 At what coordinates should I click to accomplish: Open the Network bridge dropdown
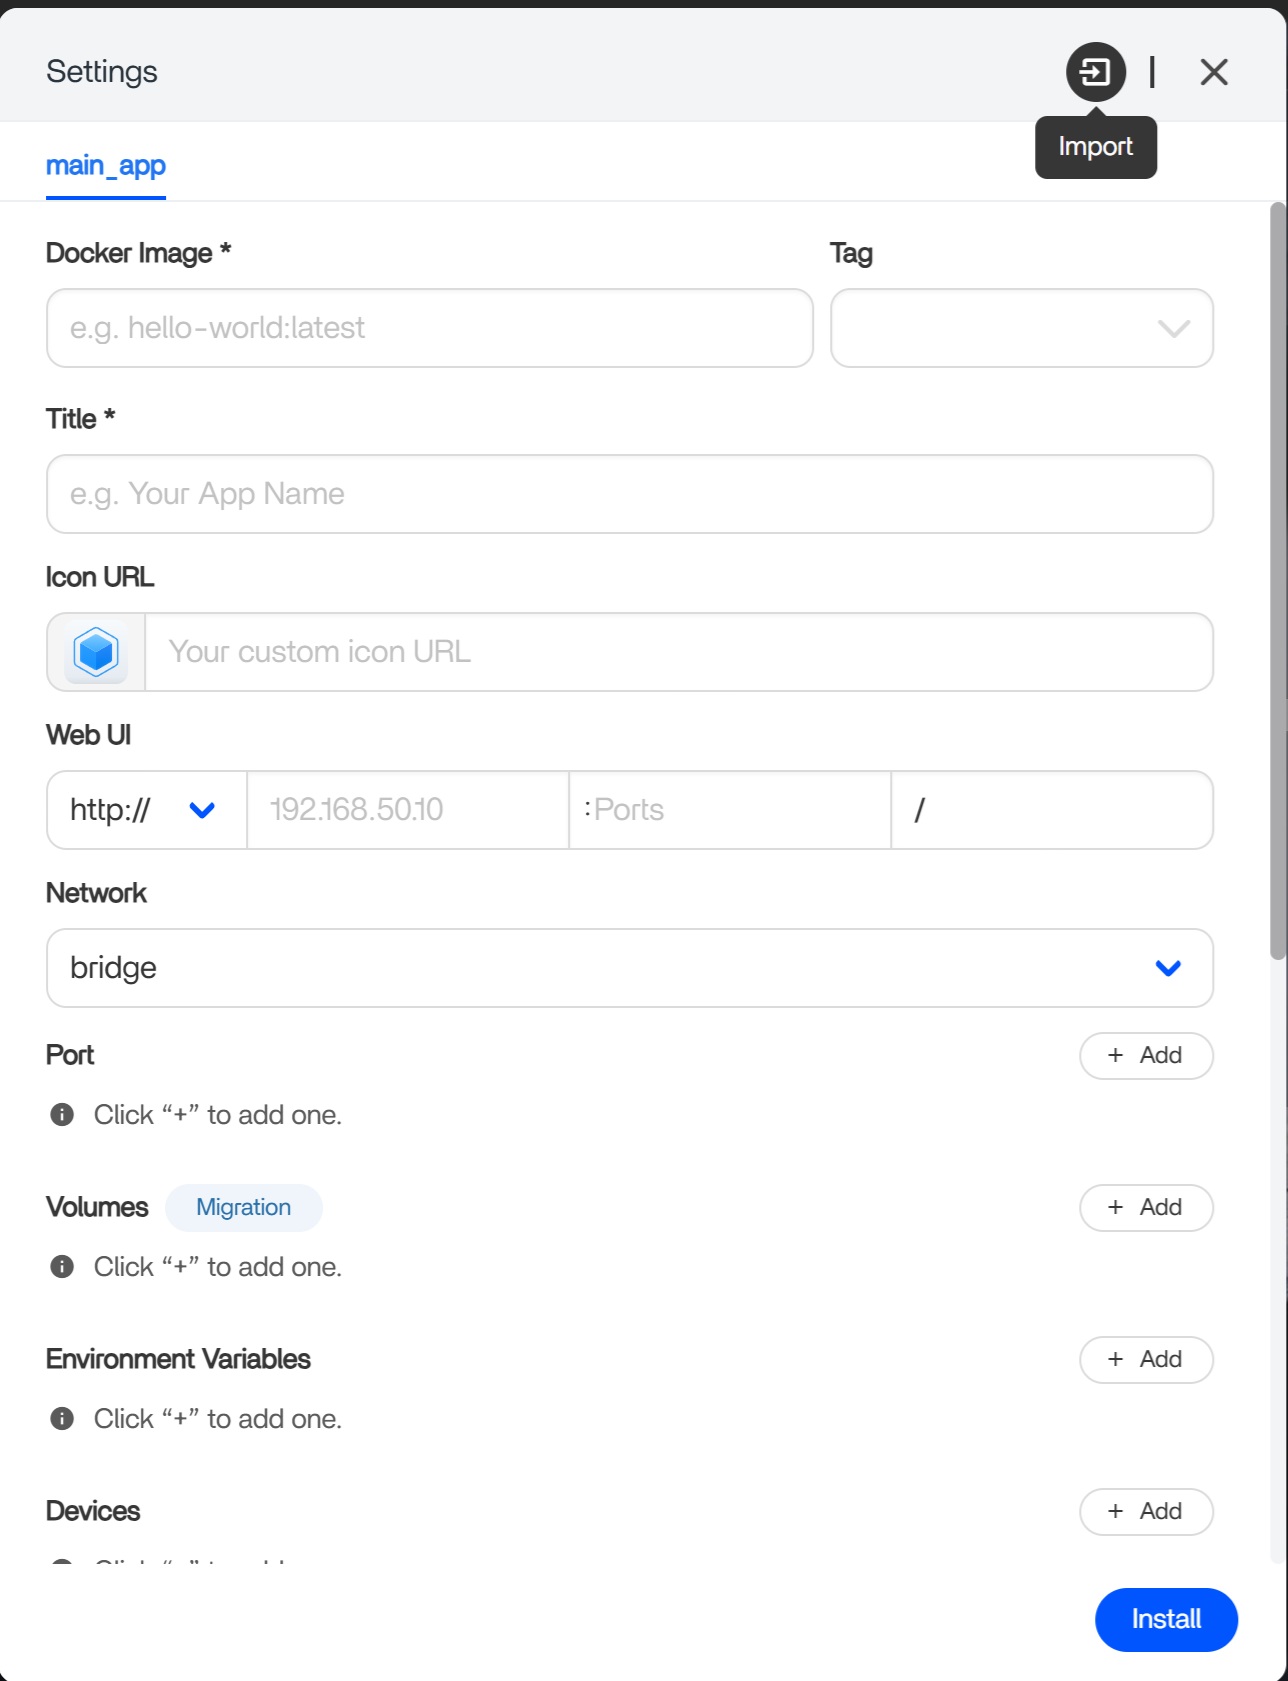629,968
